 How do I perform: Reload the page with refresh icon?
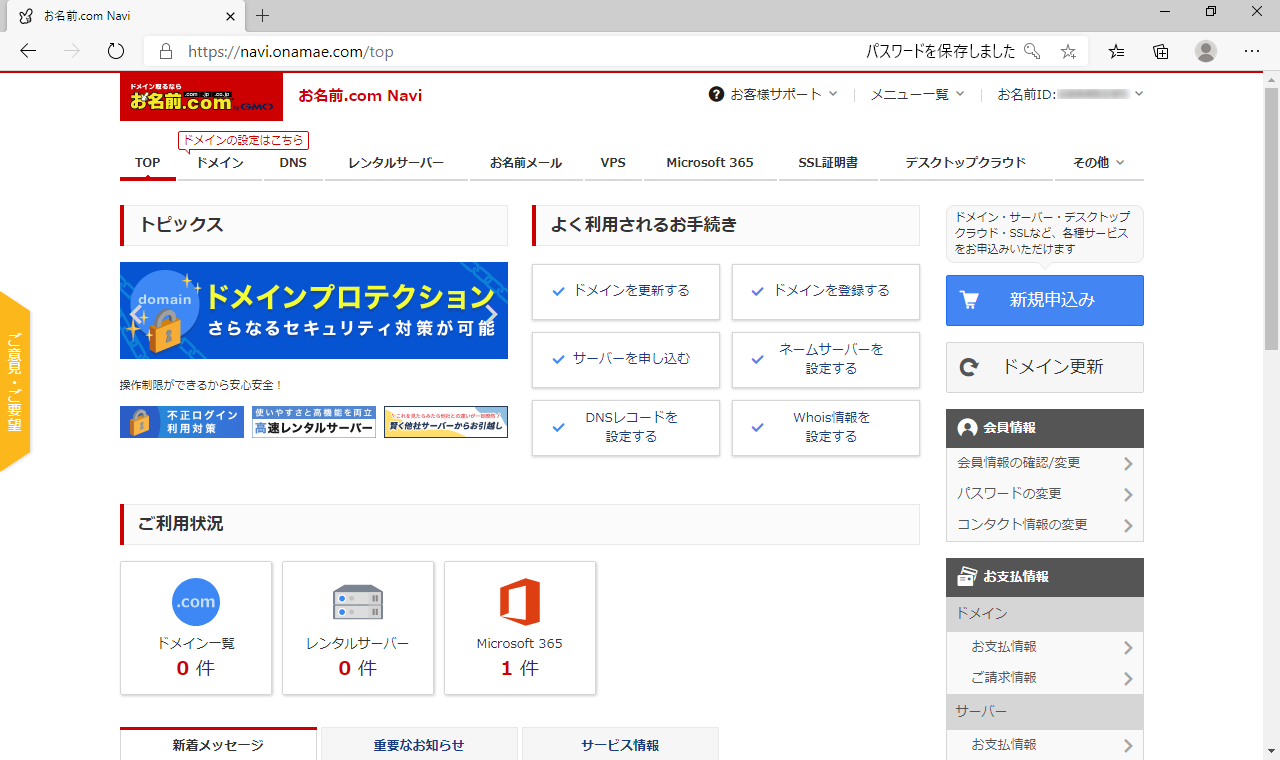(115, 51)
